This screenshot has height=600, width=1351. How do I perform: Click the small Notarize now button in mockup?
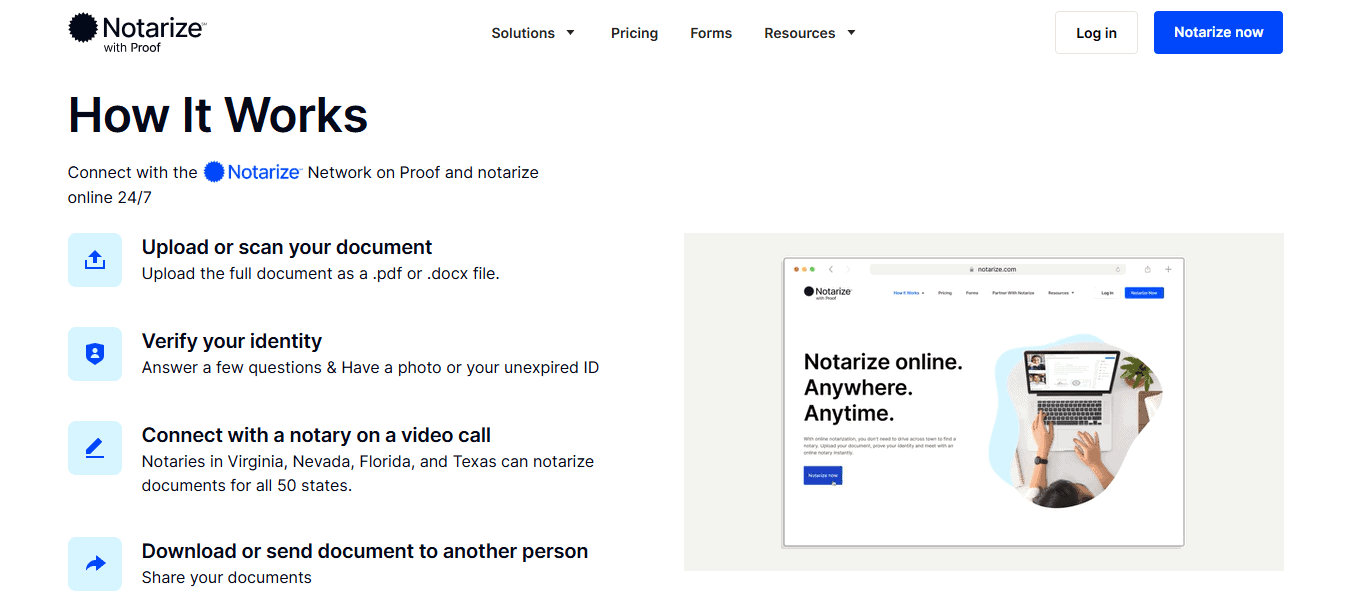pyautogui.click(x=823, y=475)
